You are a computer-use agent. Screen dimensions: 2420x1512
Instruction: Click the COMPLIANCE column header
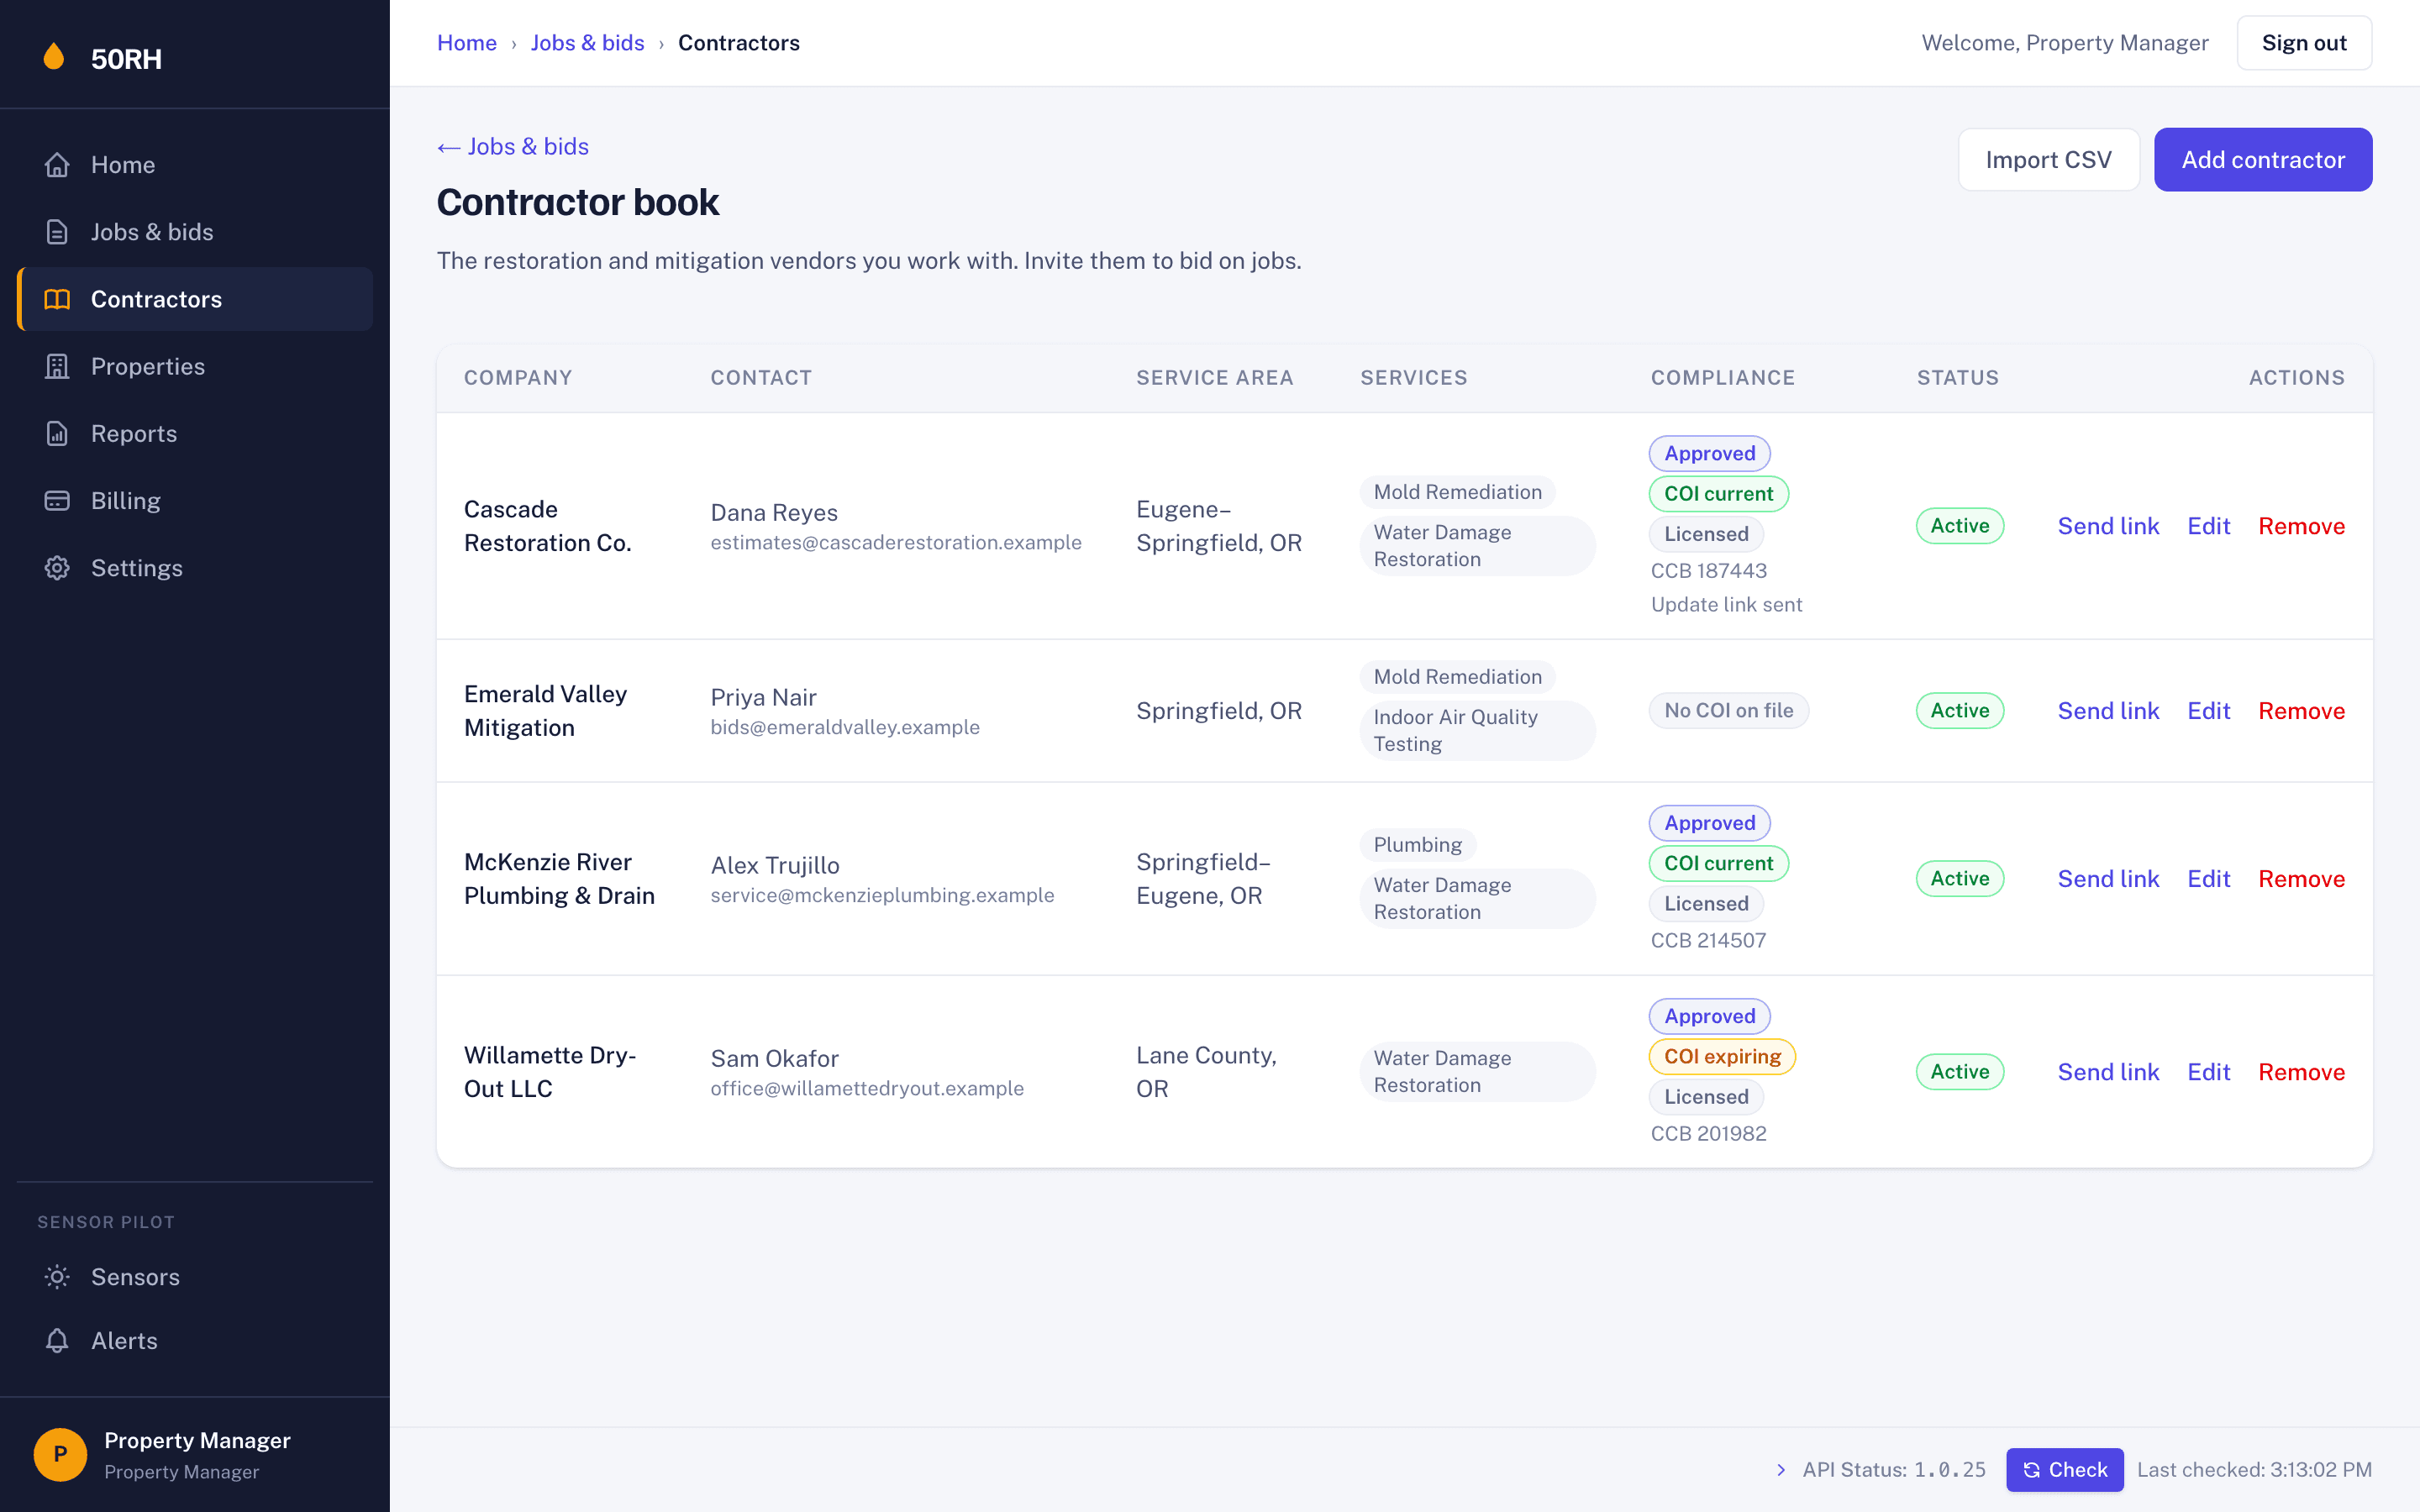1722,378
